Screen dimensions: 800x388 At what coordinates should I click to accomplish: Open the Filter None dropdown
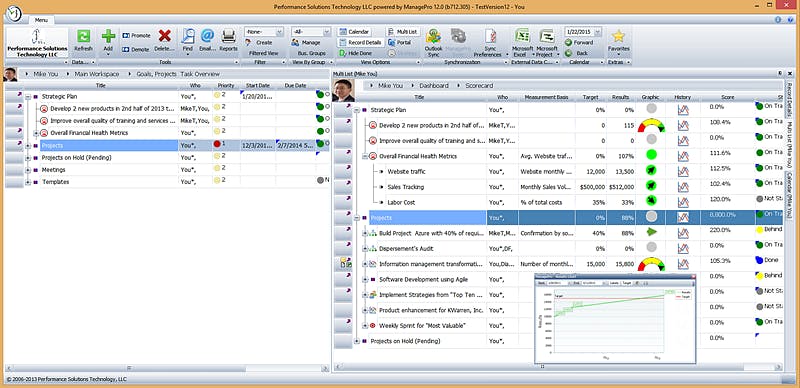264,32
